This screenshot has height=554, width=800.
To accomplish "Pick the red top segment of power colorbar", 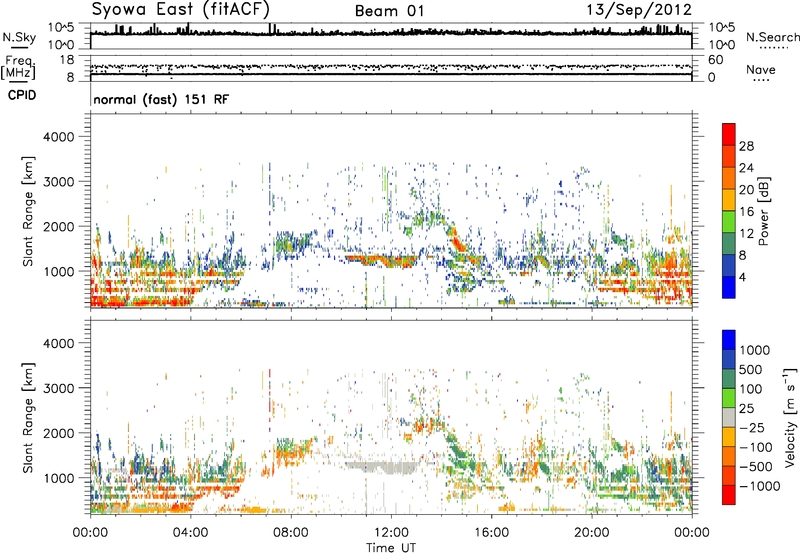I will point(729,135).
